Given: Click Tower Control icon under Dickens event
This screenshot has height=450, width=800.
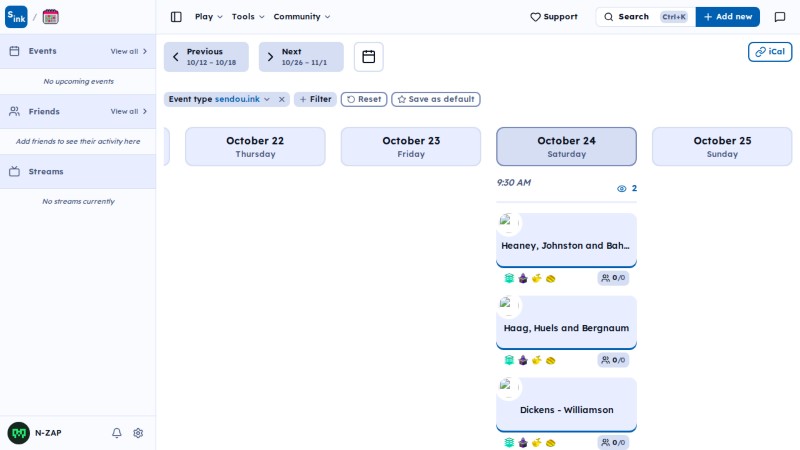Looking at the screenshot, I should tap(523, 442).
